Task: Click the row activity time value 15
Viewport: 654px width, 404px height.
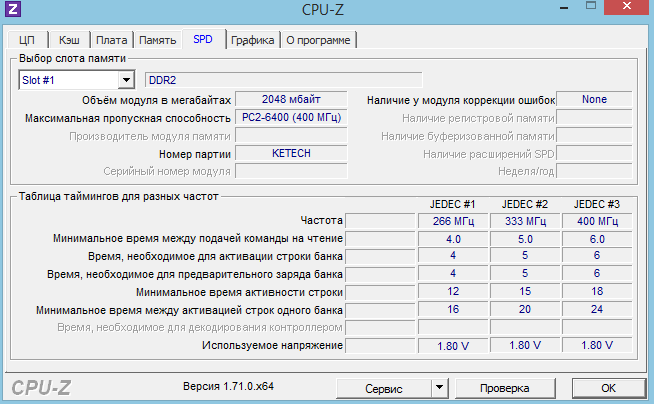Action: pyautogui.click(x=525, y=291)
